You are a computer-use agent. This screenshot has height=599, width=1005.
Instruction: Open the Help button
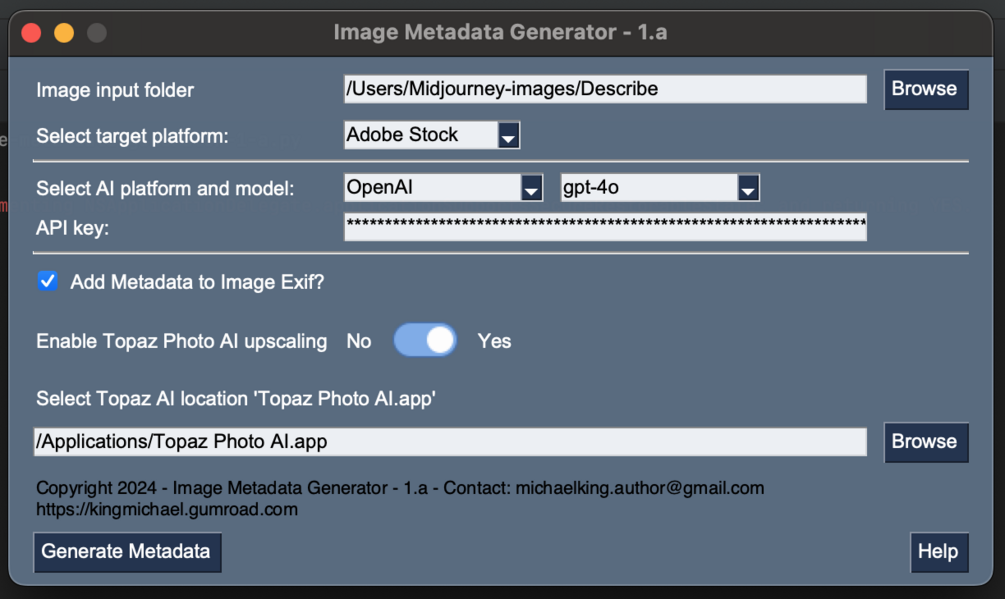[x=938, y=552]
